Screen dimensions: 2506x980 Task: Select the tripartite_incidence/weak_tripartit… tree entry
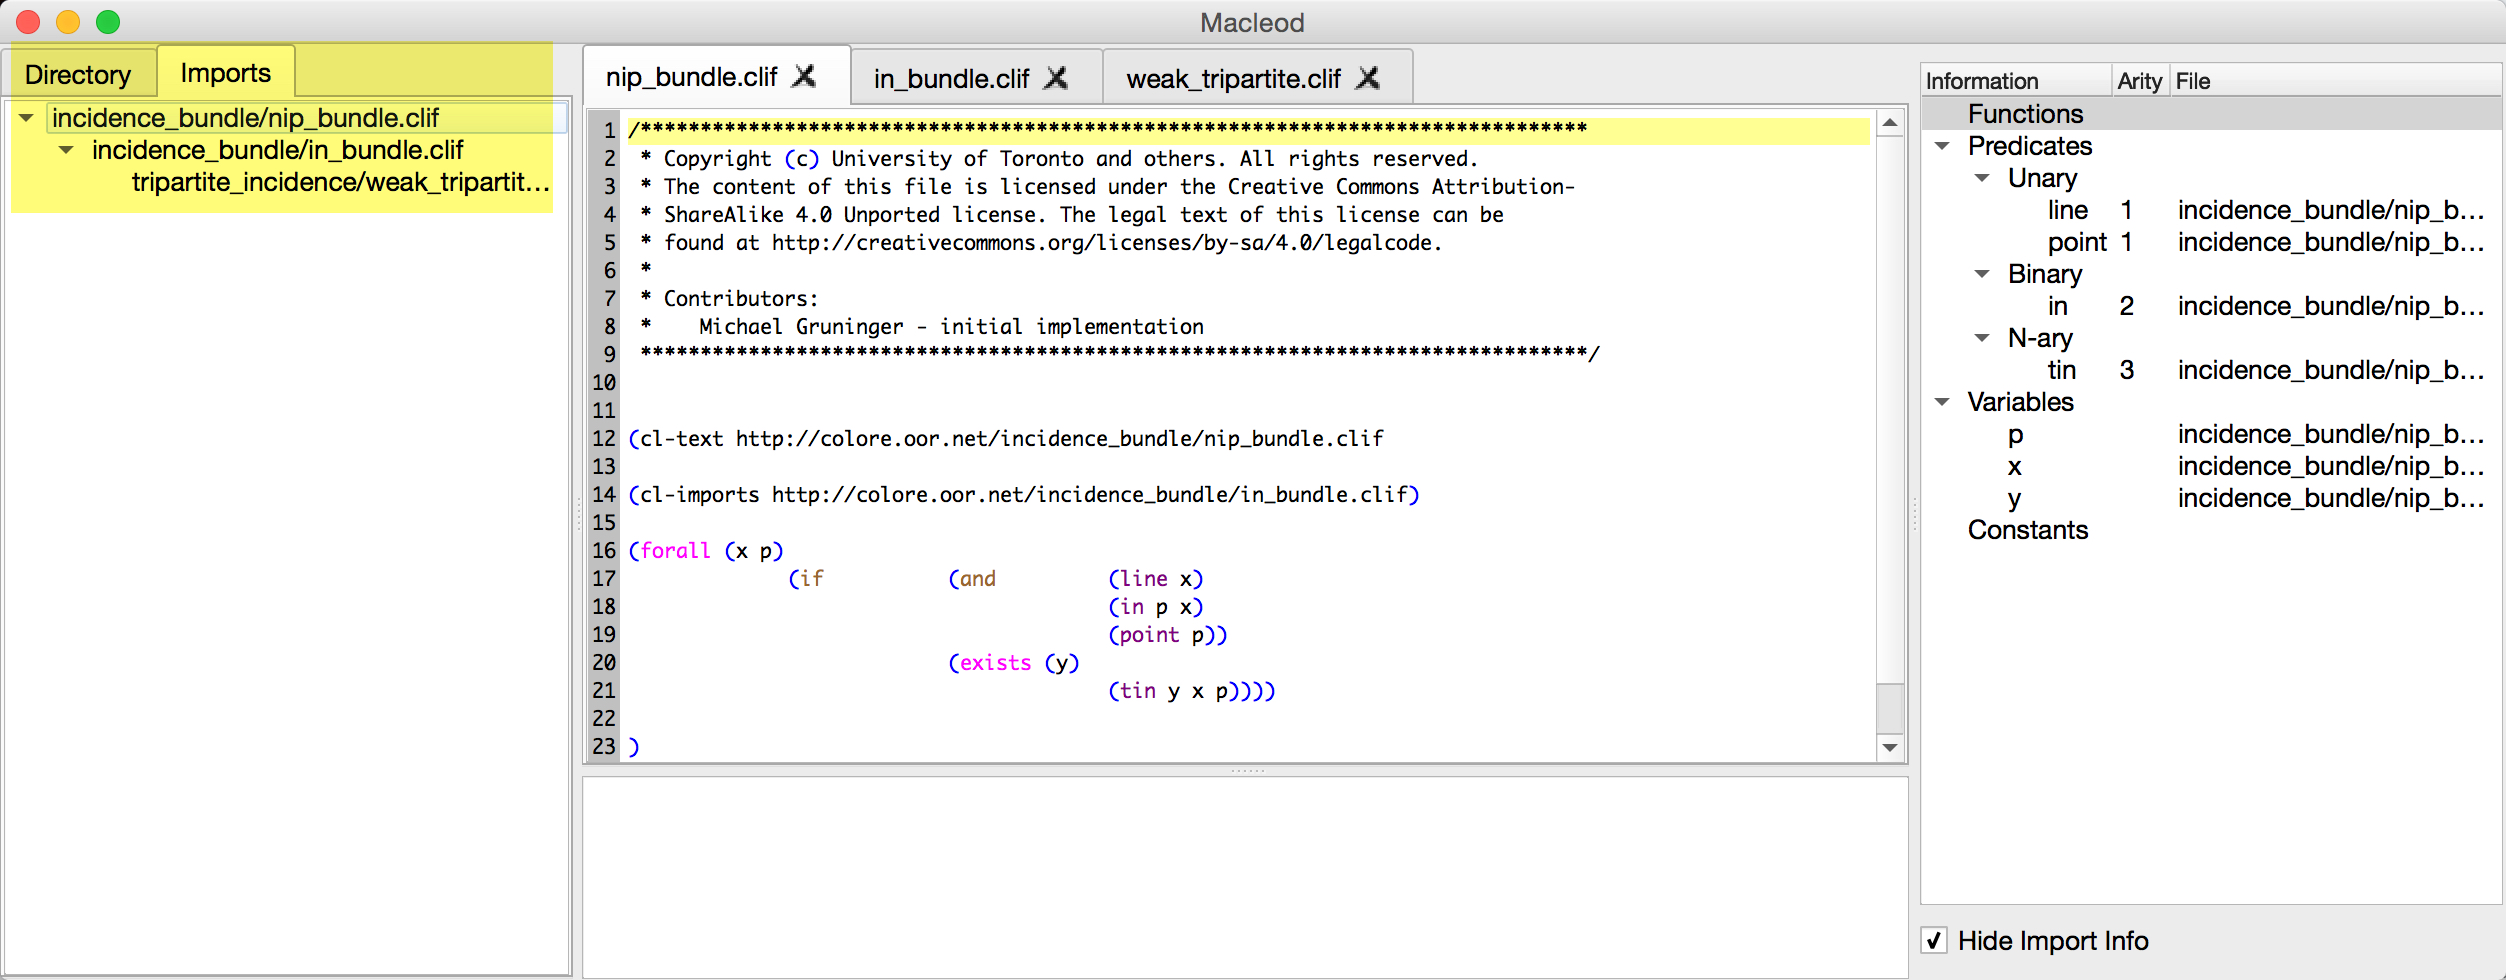(341, 182)
